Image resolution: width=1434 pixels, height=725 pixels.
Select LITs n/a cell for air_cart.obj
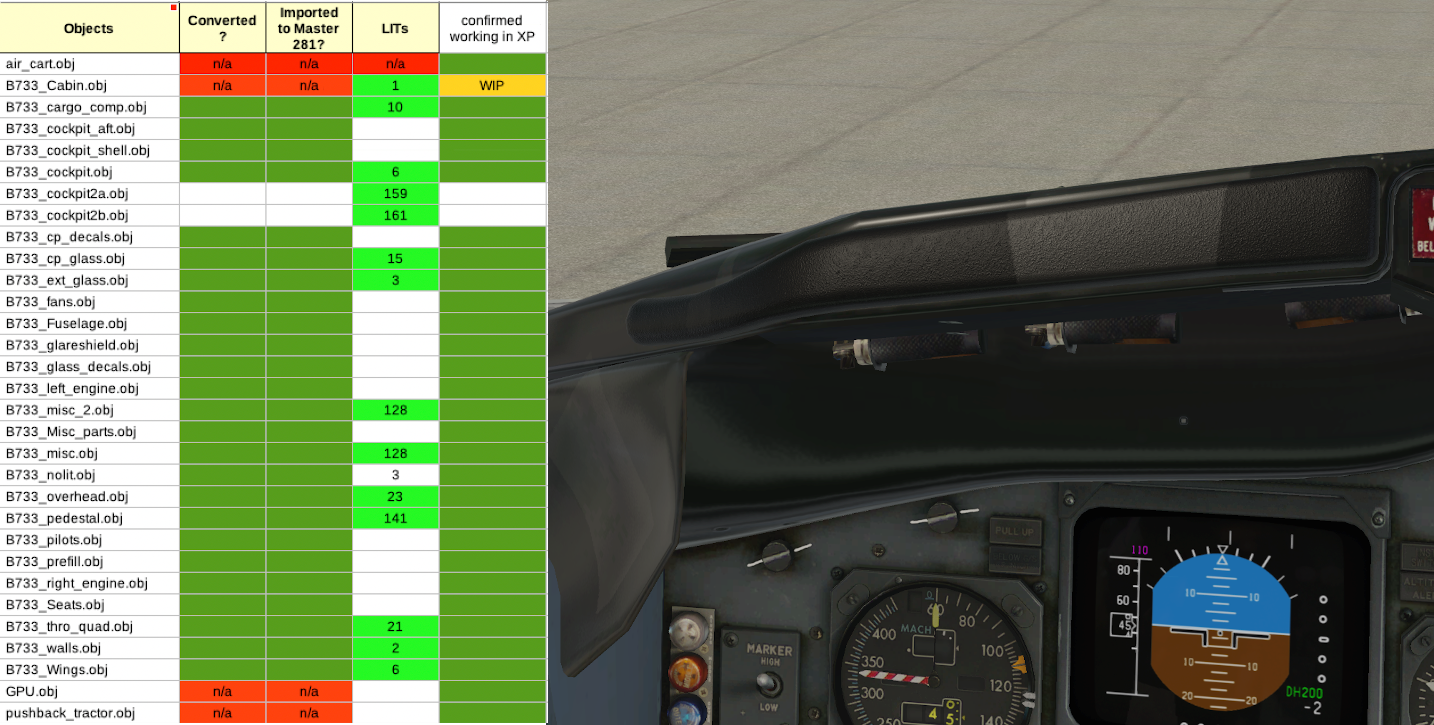pyautogui.click(x=395, y=64)
